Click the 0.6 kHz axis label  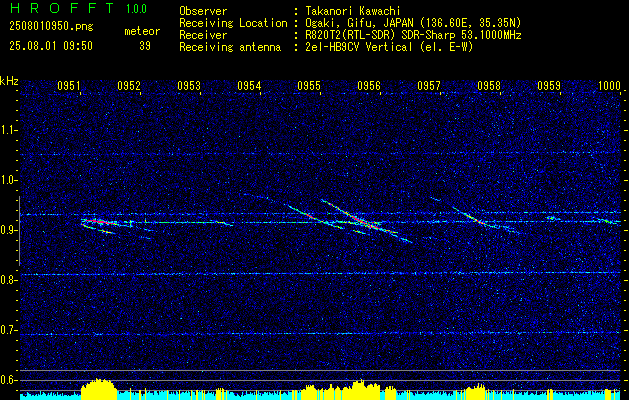(9, 380)
